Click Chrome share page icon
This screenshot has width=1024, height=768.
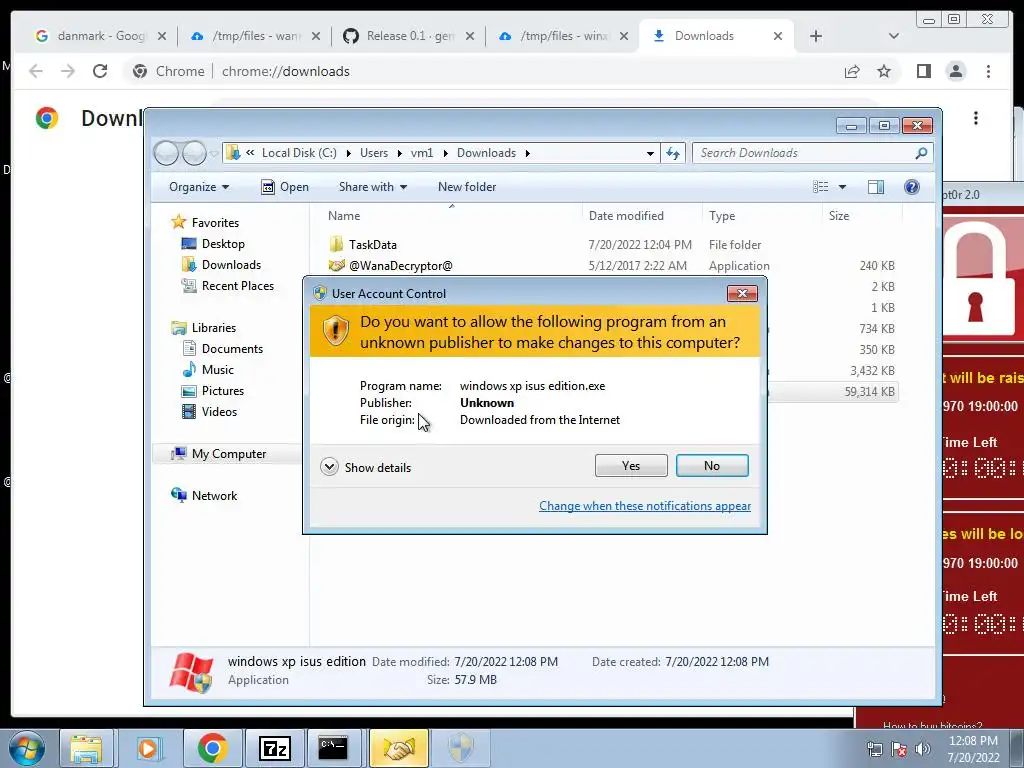tap(852, 71)
